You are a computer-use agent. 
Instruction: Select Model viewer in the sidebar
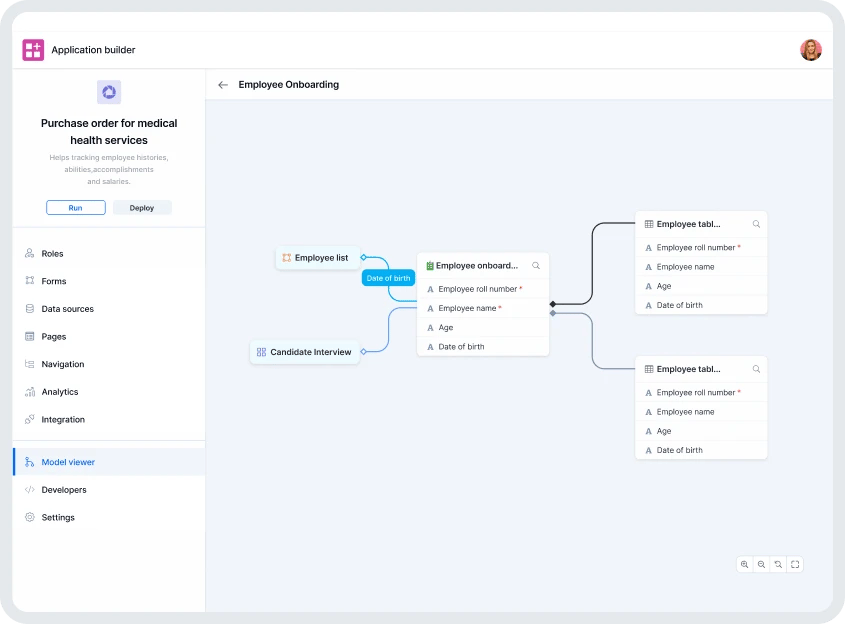coord(109,462)
